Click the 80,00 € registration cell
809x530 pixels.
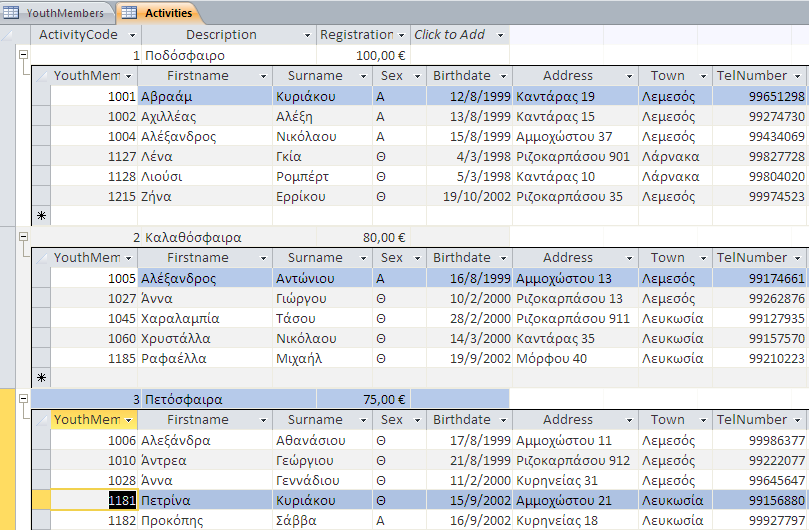pos(363,237)
